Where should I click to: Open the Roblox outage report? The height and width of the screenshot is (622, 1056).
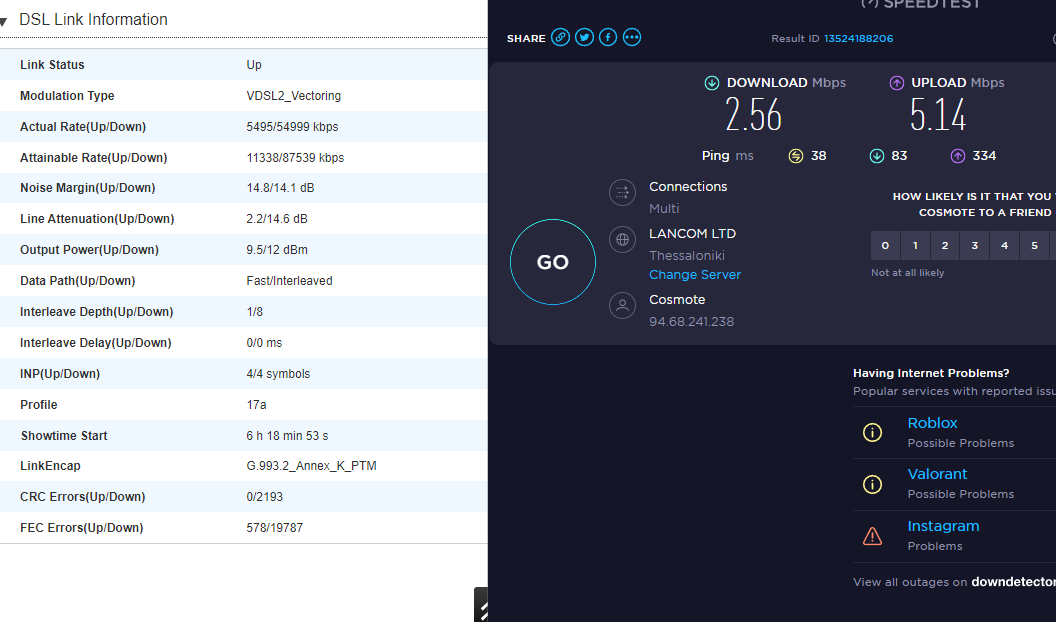[x=932, y=423]
